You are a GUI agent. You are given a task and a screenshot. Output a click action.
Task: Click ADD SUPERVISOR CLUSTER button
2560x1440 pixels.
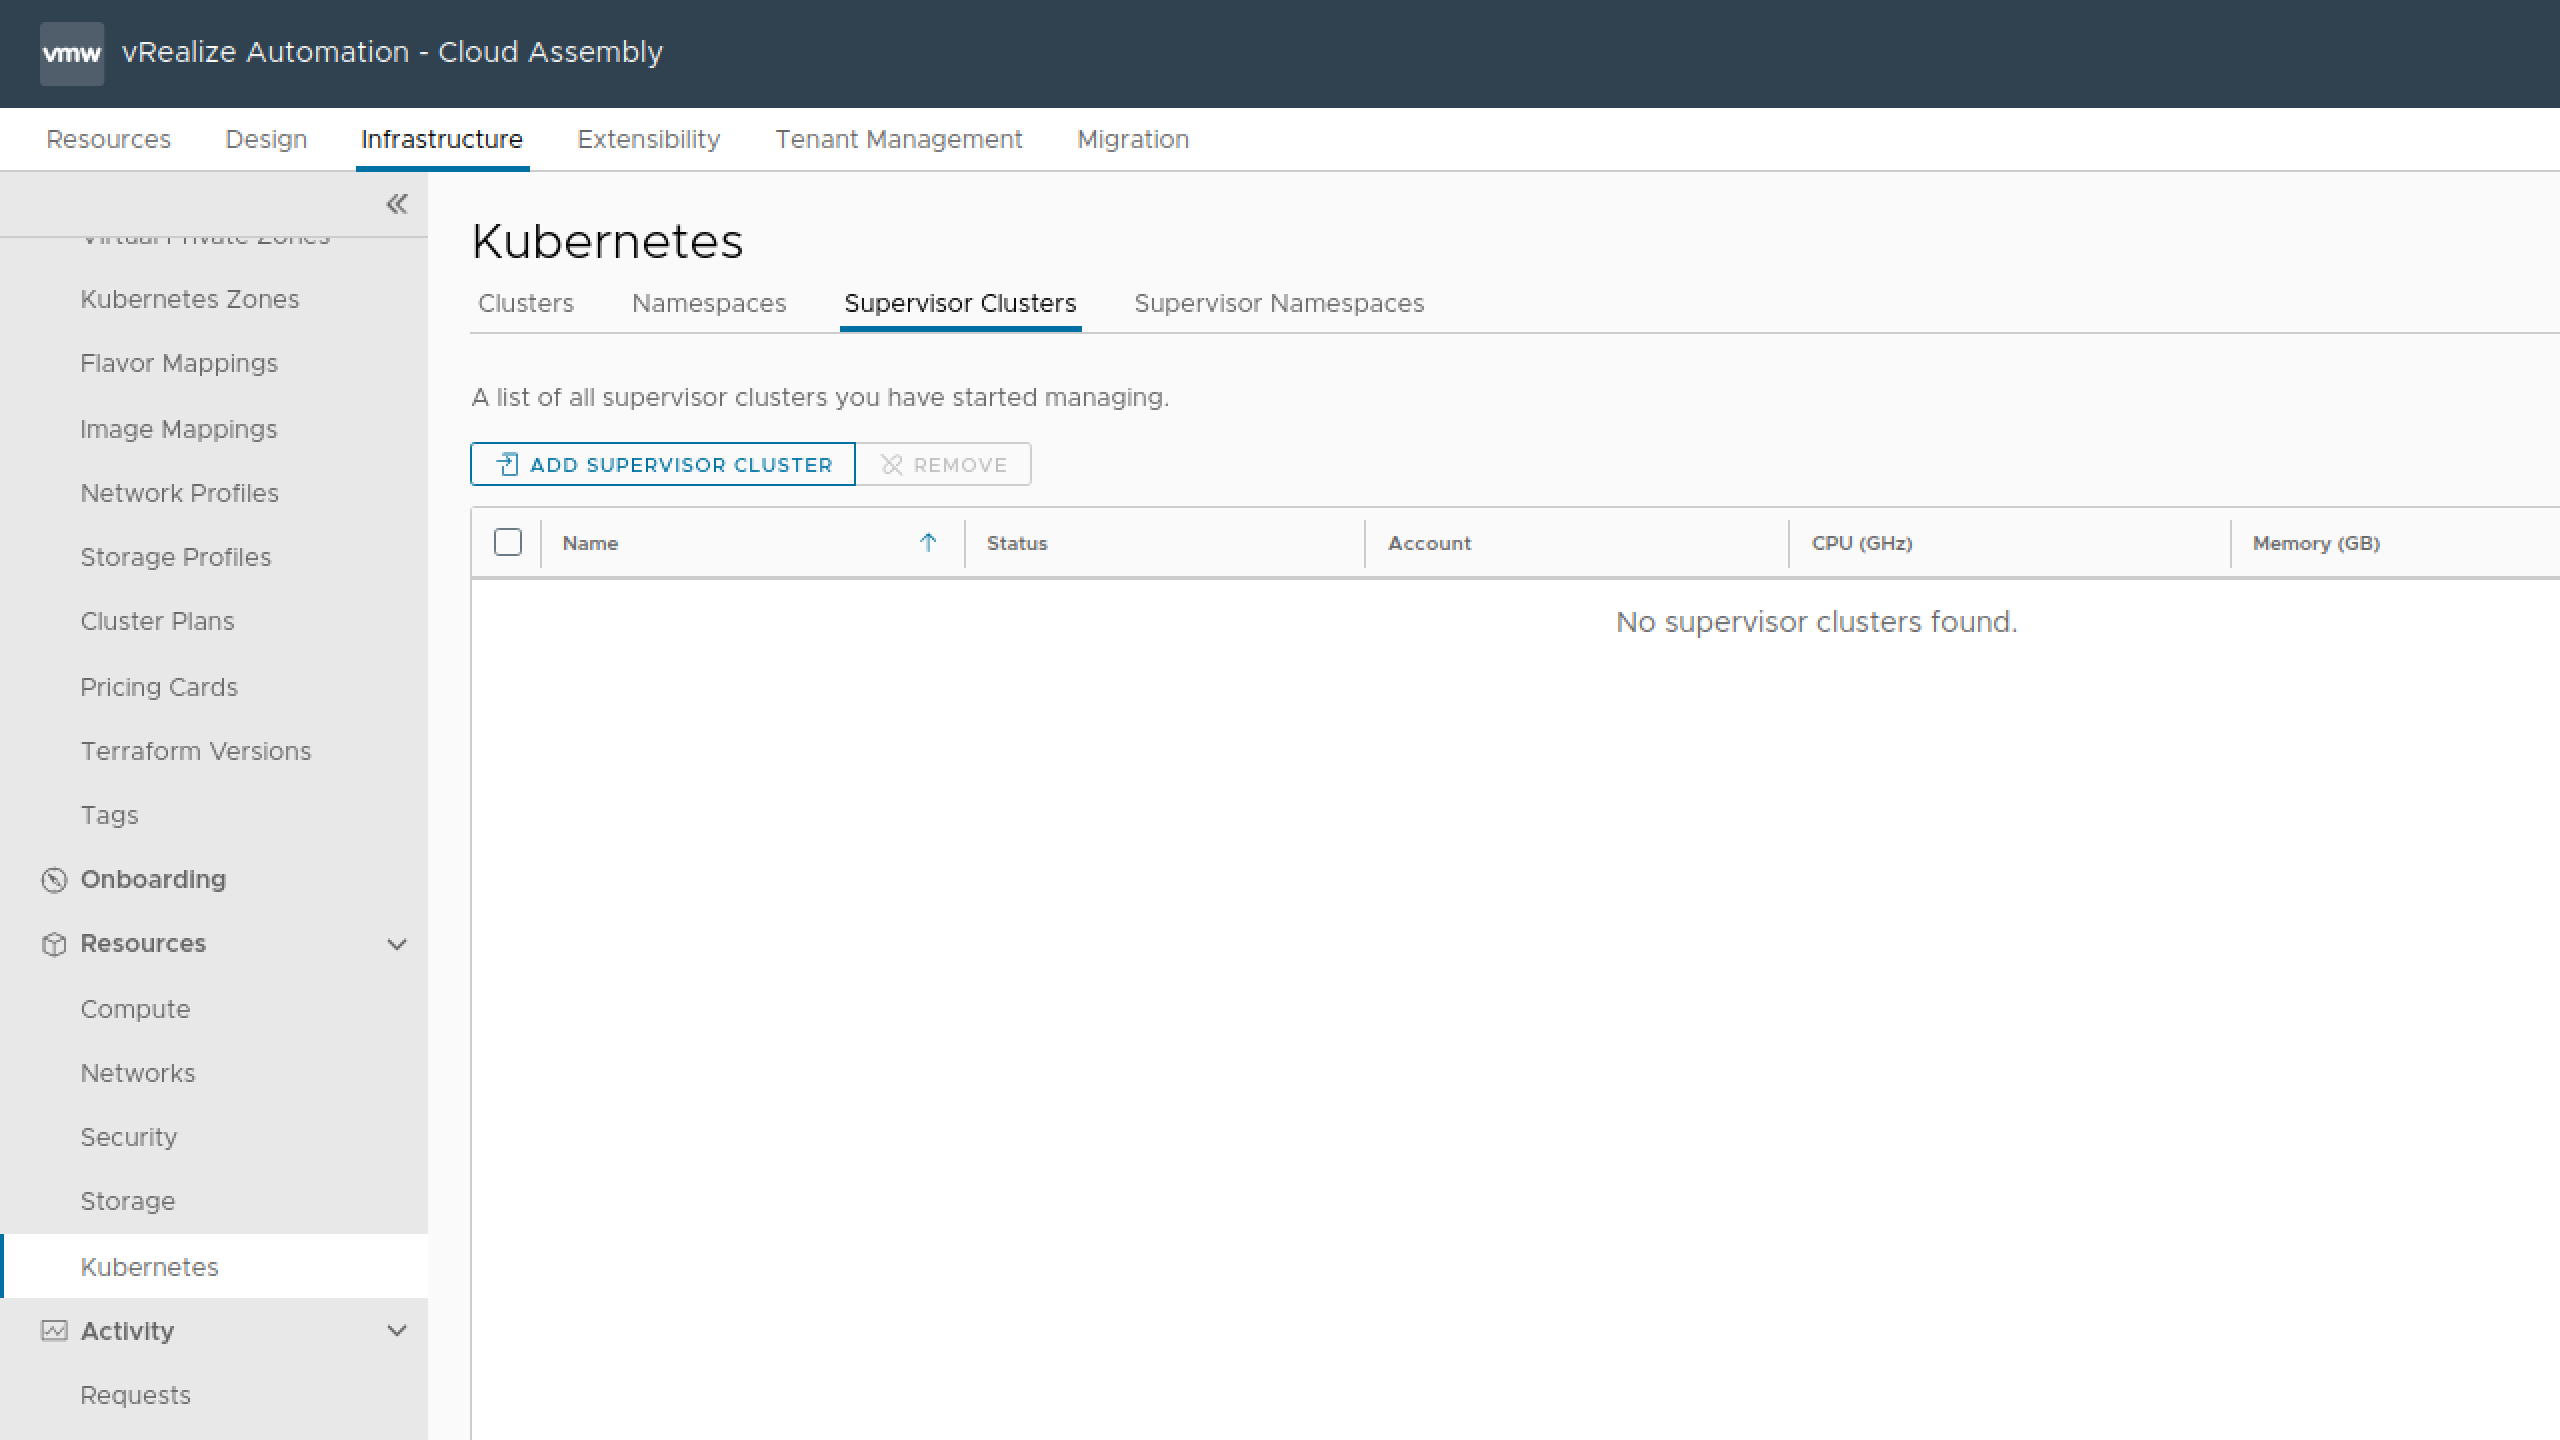(x=663, y=462)
